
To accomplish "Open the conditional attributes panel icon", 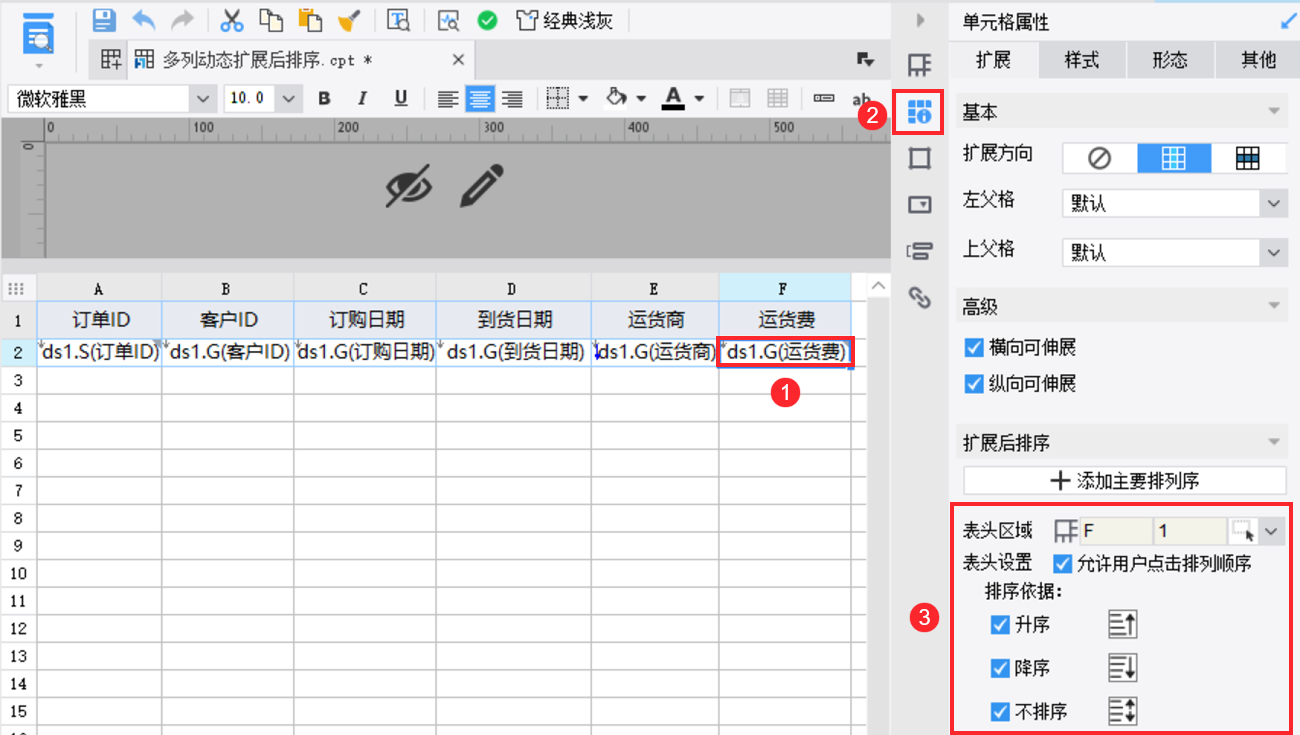I will point(919,250).
